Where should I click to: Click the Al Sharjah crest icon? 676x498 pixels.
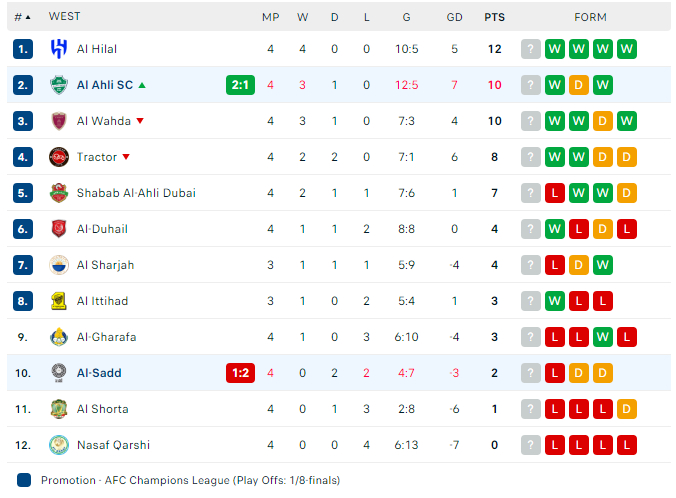point(59,265)
